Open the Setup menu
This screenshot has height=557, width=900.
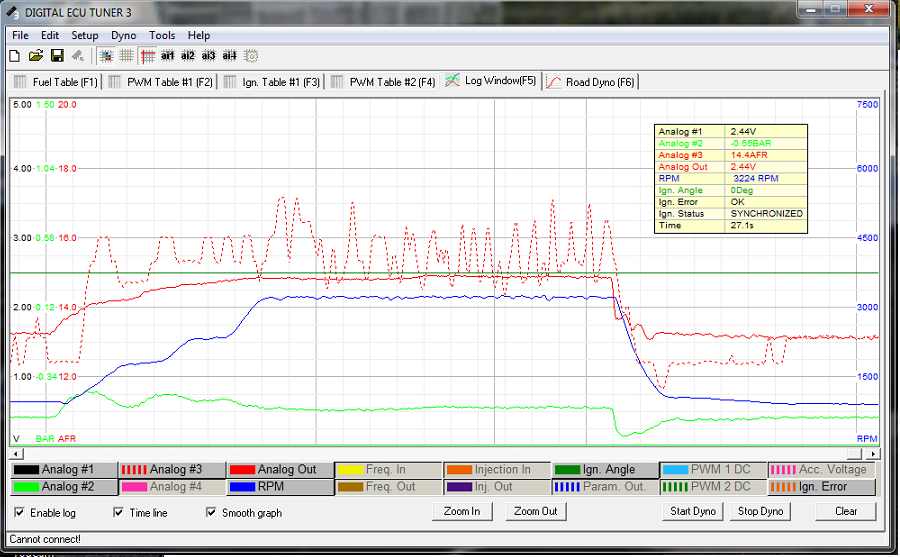[85, 35]
